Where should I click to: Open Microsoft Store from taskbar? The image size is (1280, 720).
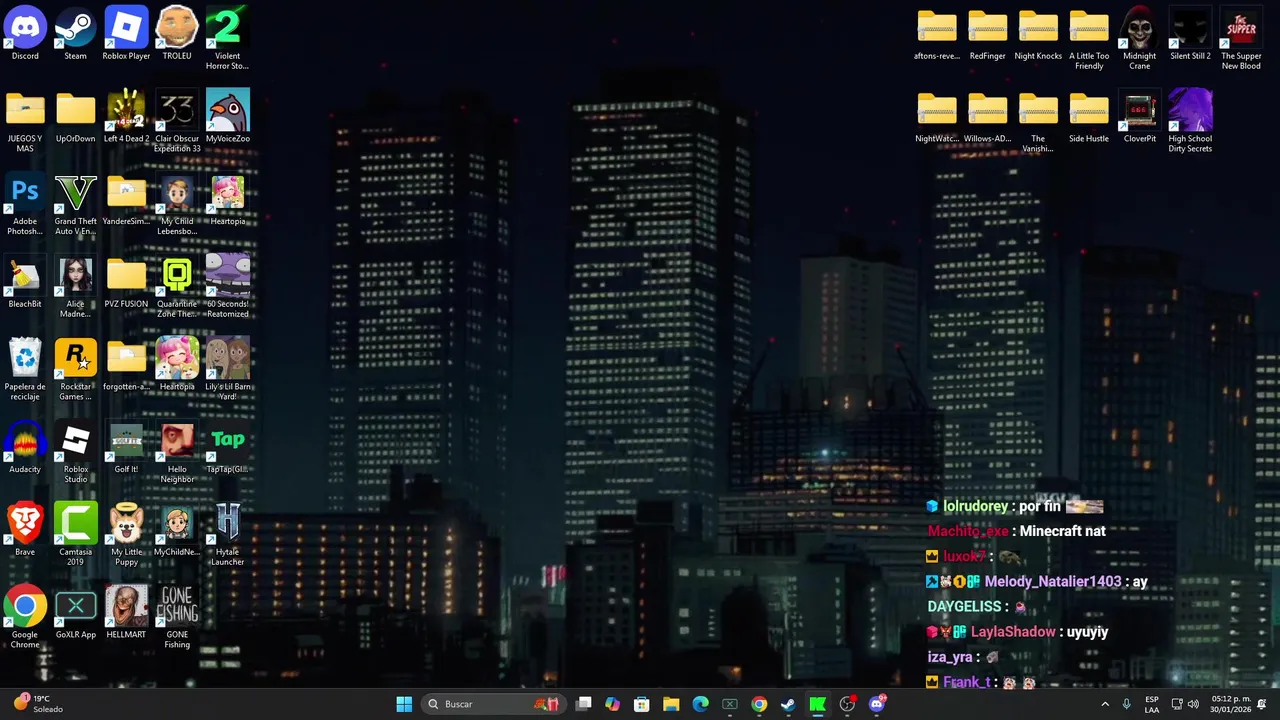642,704
